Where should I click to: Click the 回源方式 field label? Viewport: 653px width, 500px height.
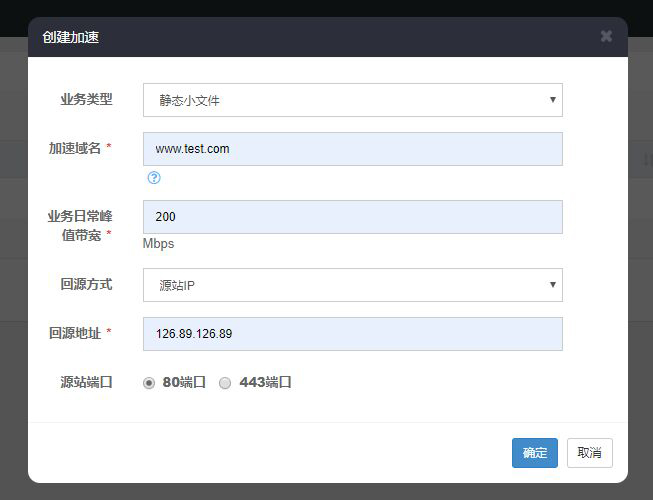(86, 284)
